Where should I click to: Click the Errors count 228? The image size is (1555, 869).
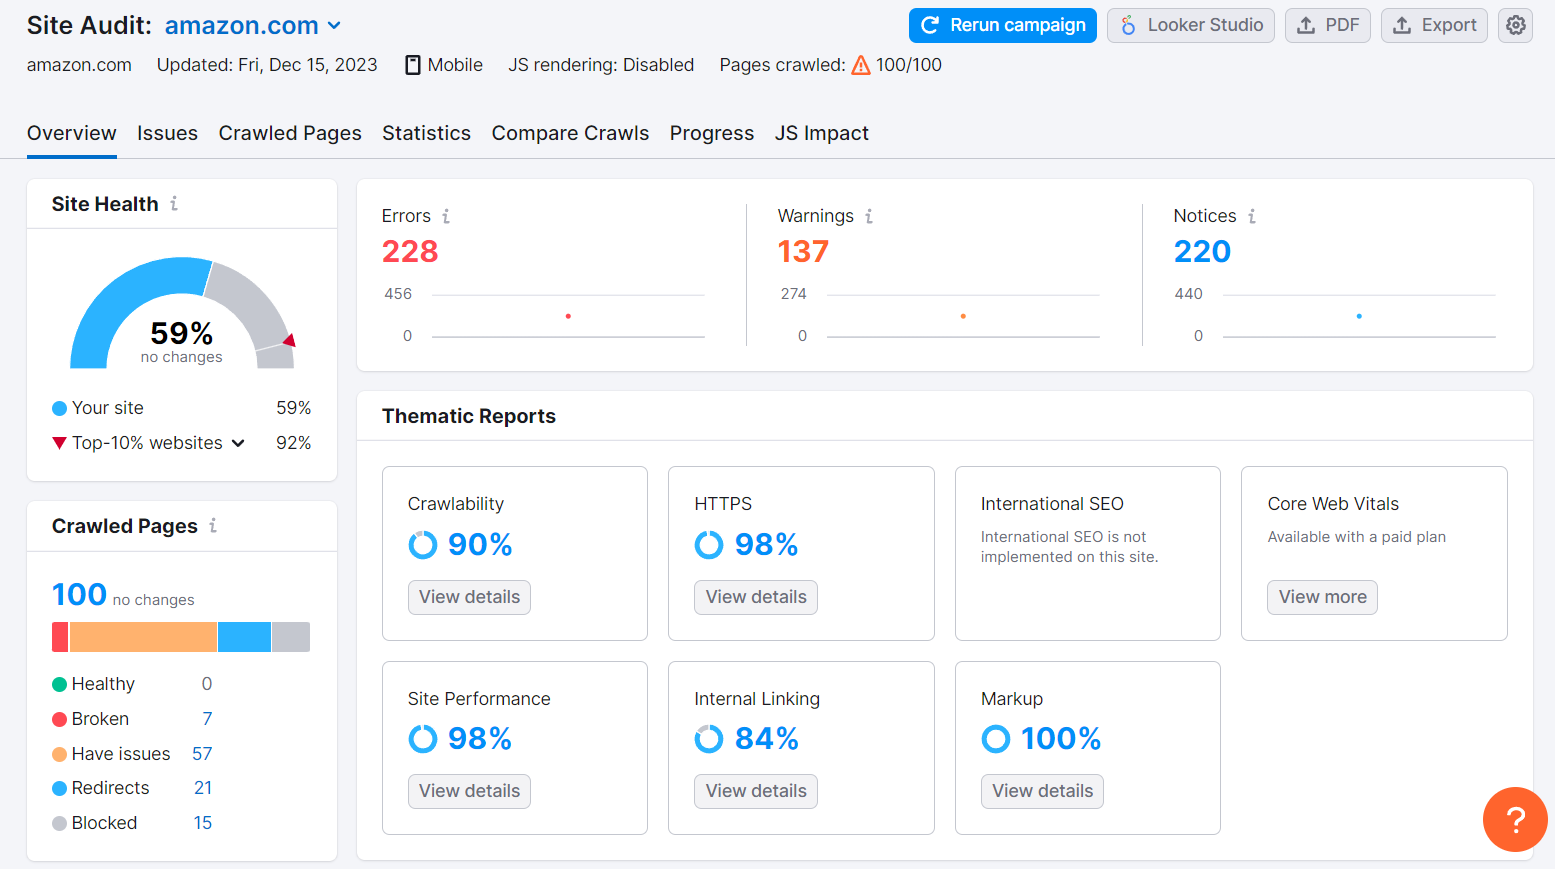coord(410,251)
